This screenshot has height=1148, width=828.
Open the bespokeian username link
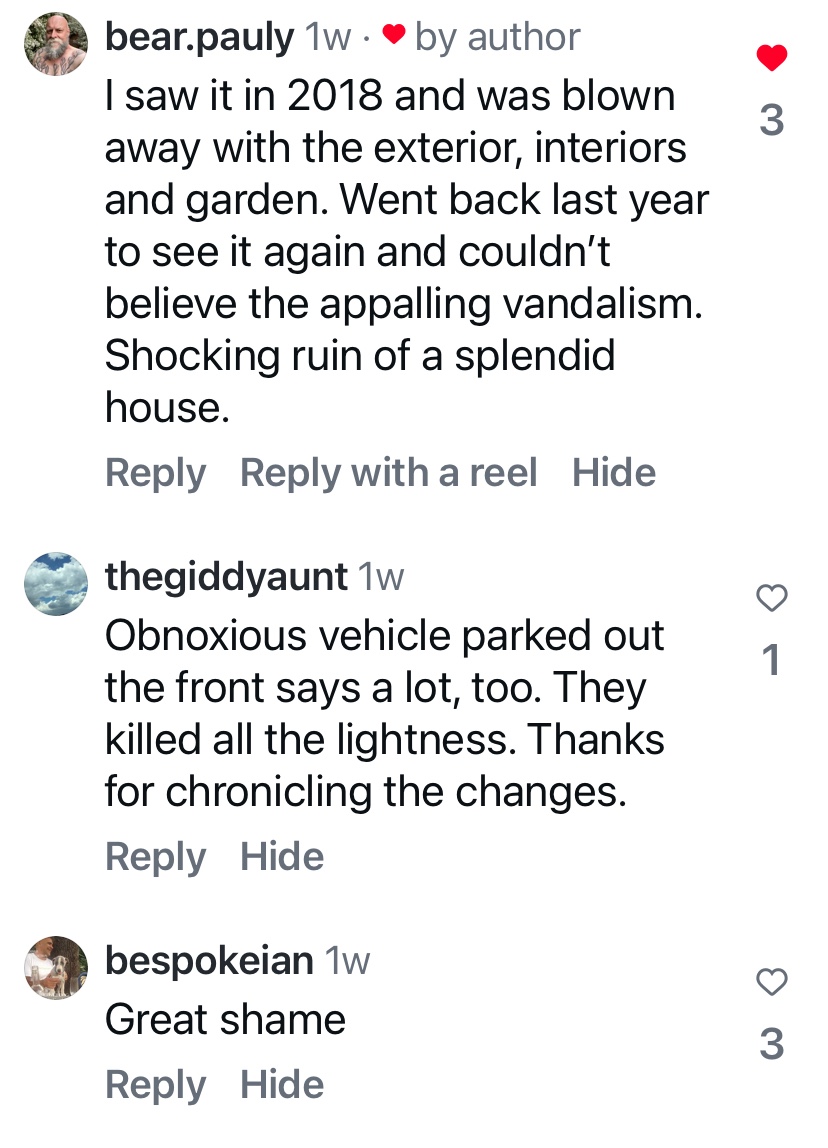tap(209, 960)
